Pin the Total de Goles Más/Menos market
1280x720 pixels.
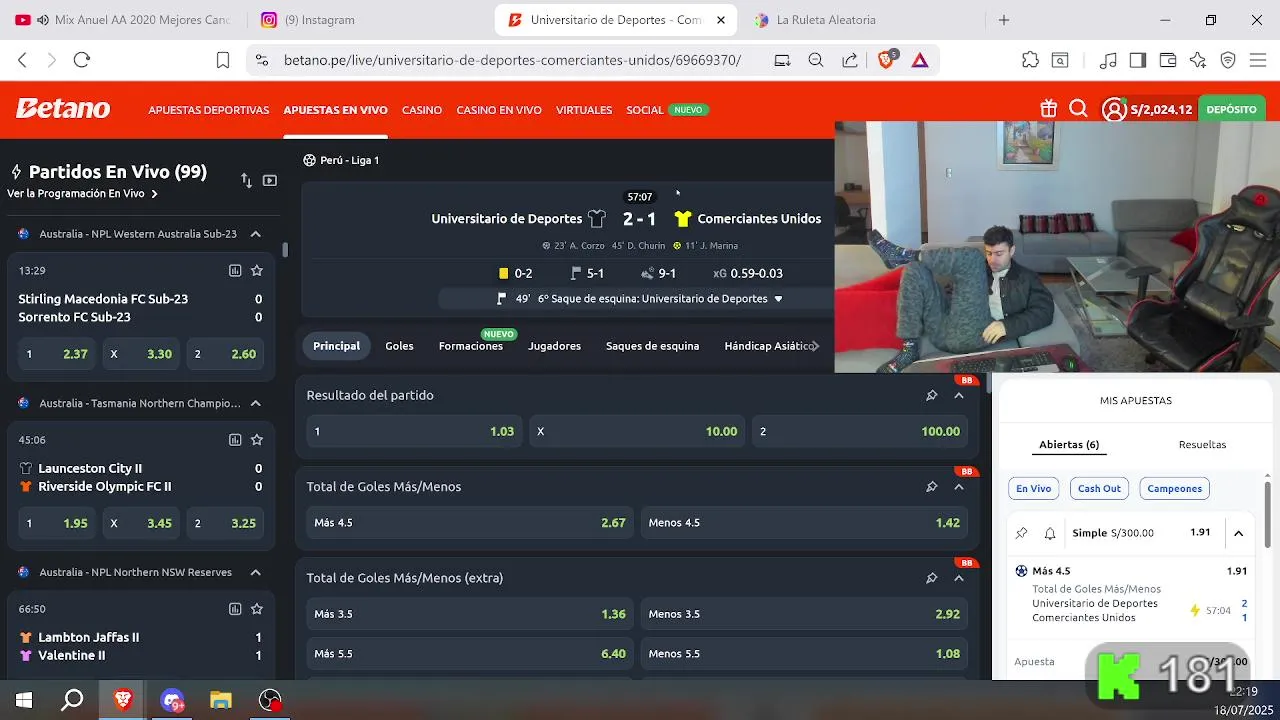(931, 487)
